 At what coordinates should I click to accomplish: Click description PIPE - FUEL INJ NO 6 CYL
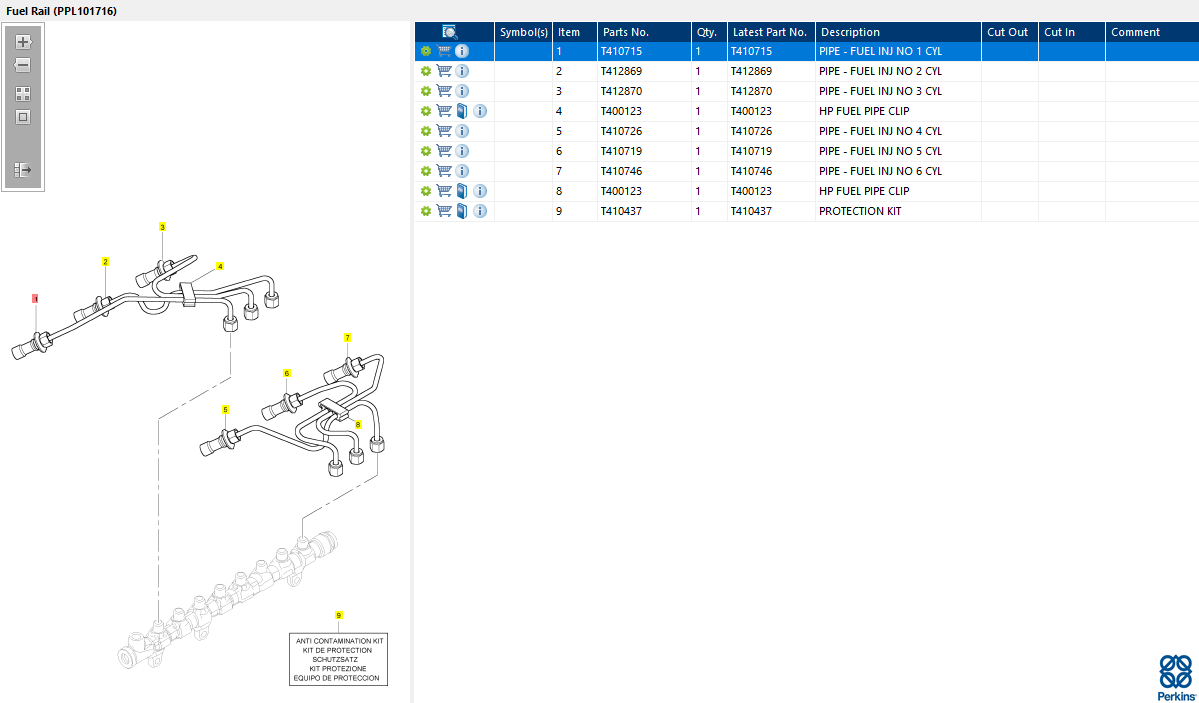(x=880, y=171)
